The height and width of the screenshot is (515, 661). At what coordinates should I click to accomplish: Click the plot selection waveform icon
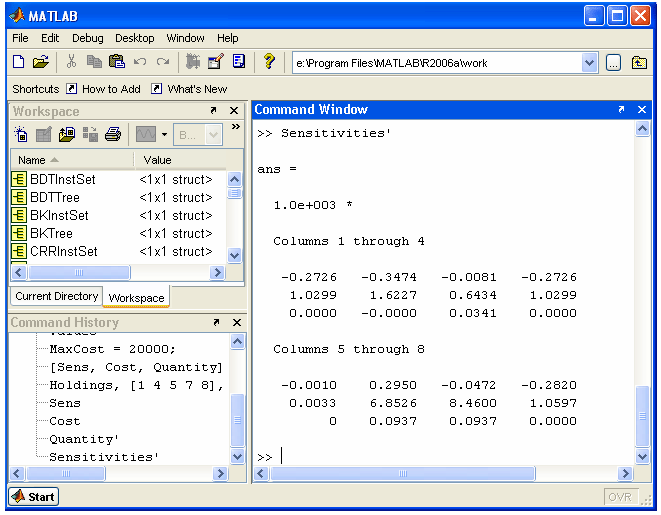pyautogui.click(x=146, y=134)
